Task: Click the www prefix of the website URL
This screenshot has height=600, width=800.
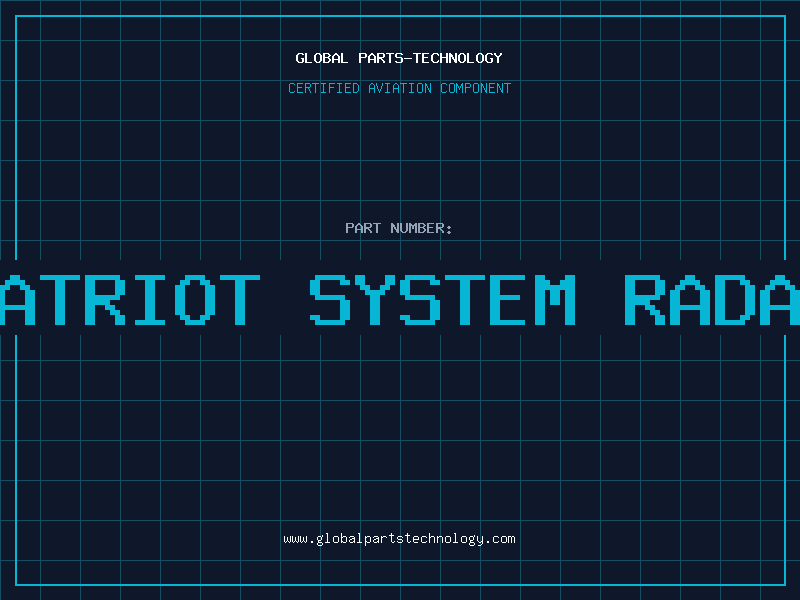Action: coord(295,539)
